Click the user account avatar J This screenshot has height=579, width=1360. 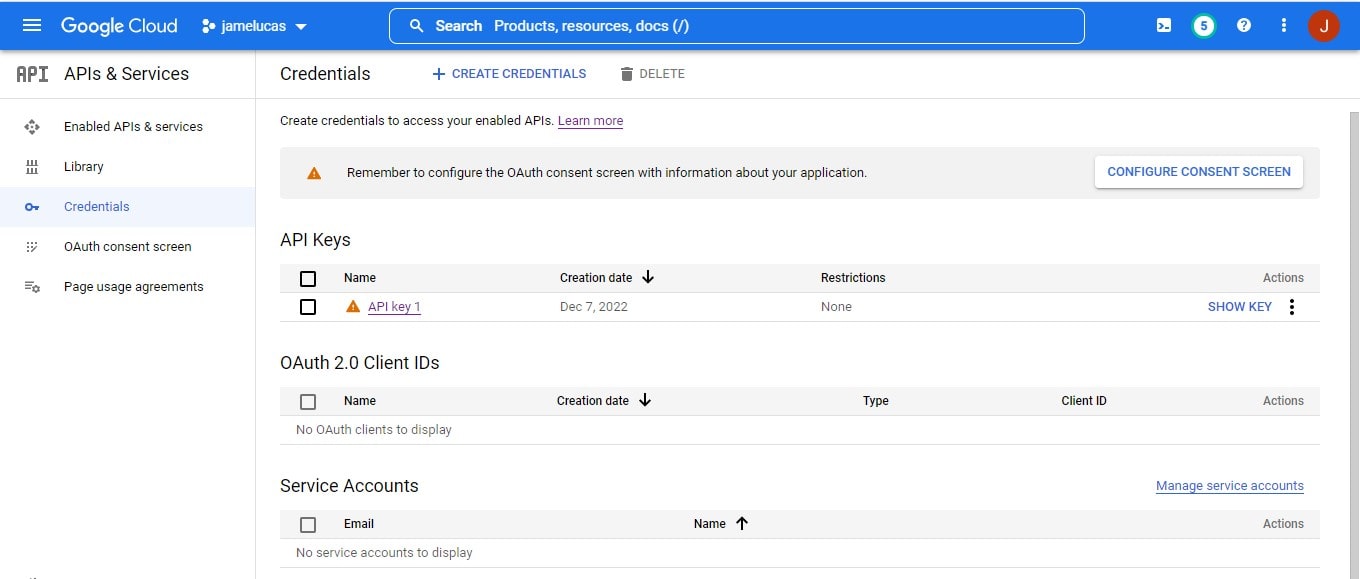(x=1323, y=26)
